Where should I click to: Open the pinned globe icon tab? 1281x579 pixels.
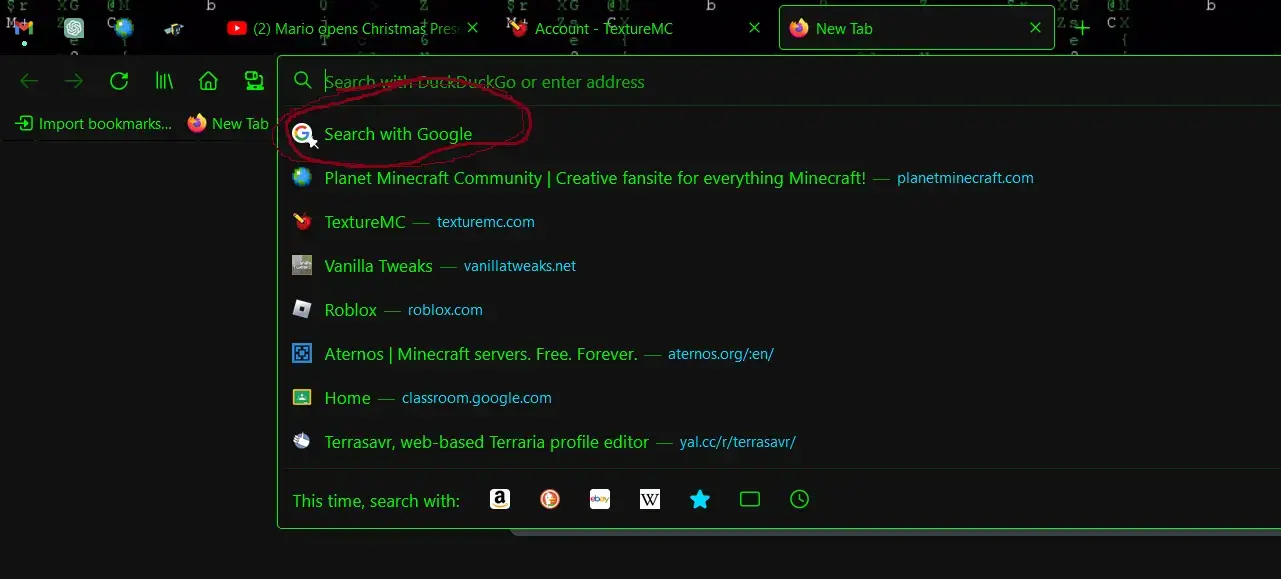coord(124,28)
